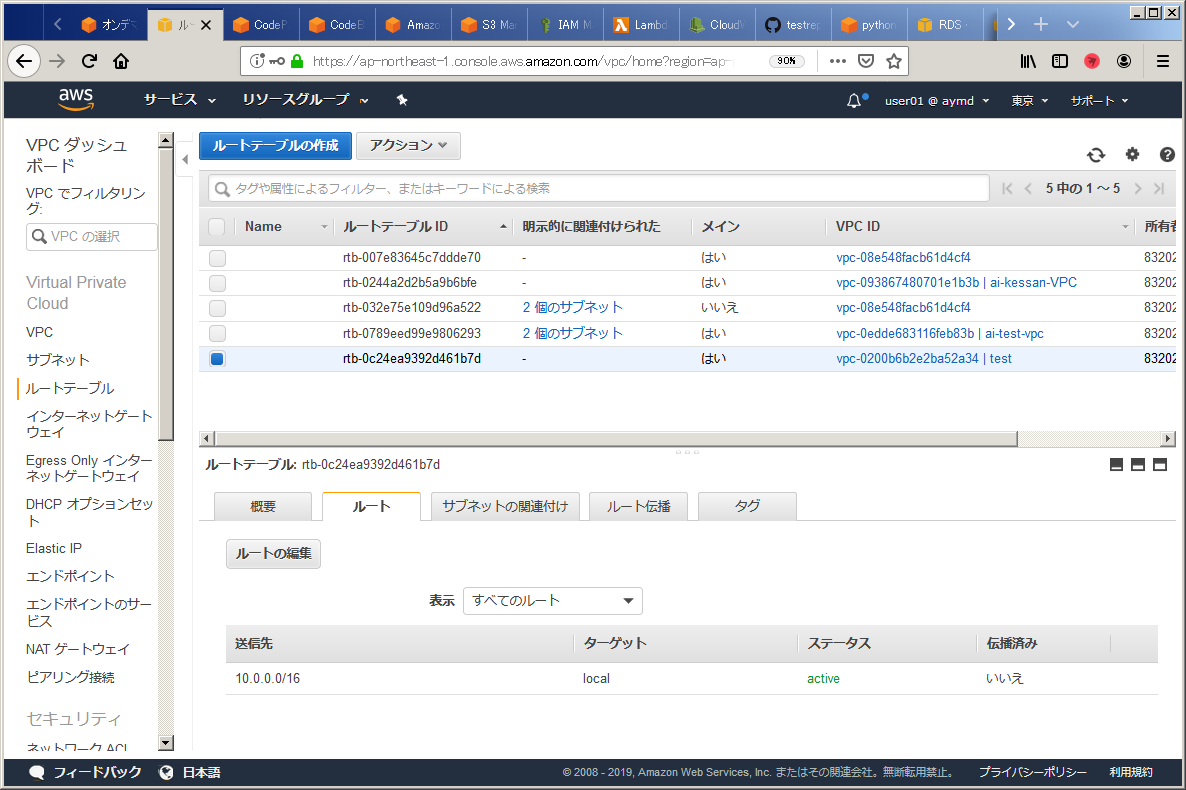
Task: Select all route tables checkbox in header
Action: pyautogui.click(x=216, y=226)
